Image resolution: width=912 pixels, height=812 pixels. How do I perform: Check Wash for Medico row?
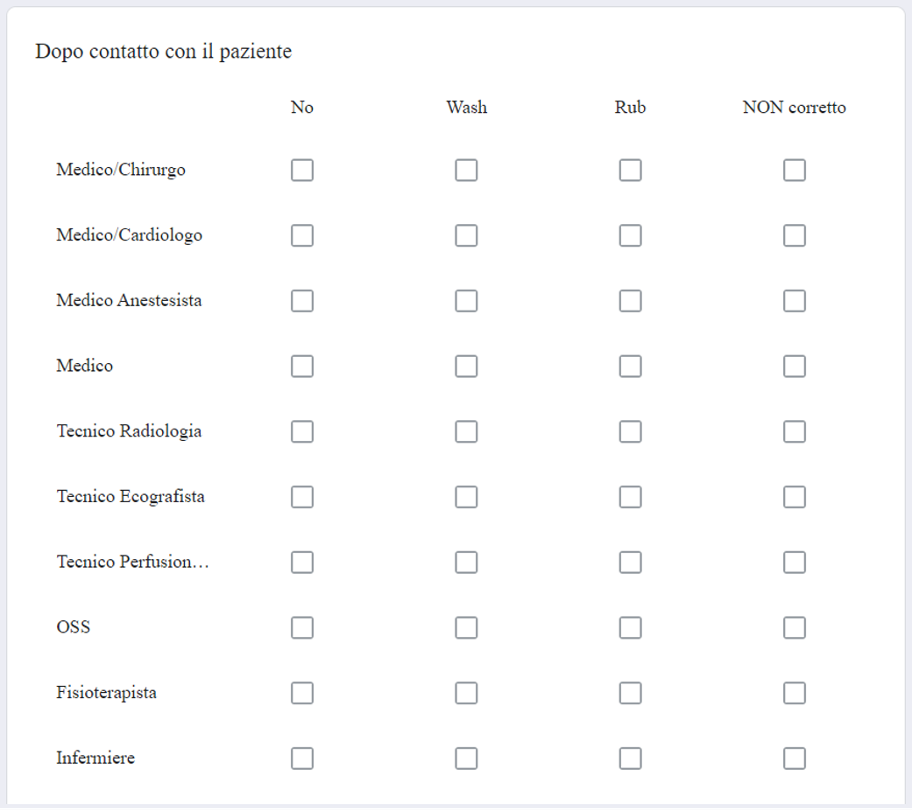tap(466, 366)
